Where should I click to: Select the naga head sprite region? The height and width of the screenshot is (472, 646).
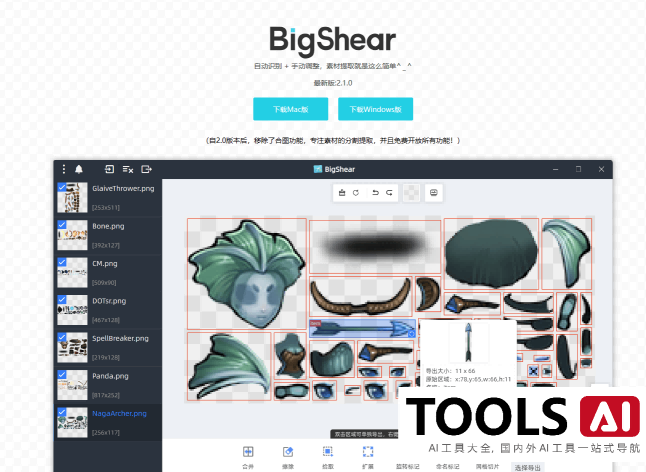pyautogui.click(x=247, y=273)
